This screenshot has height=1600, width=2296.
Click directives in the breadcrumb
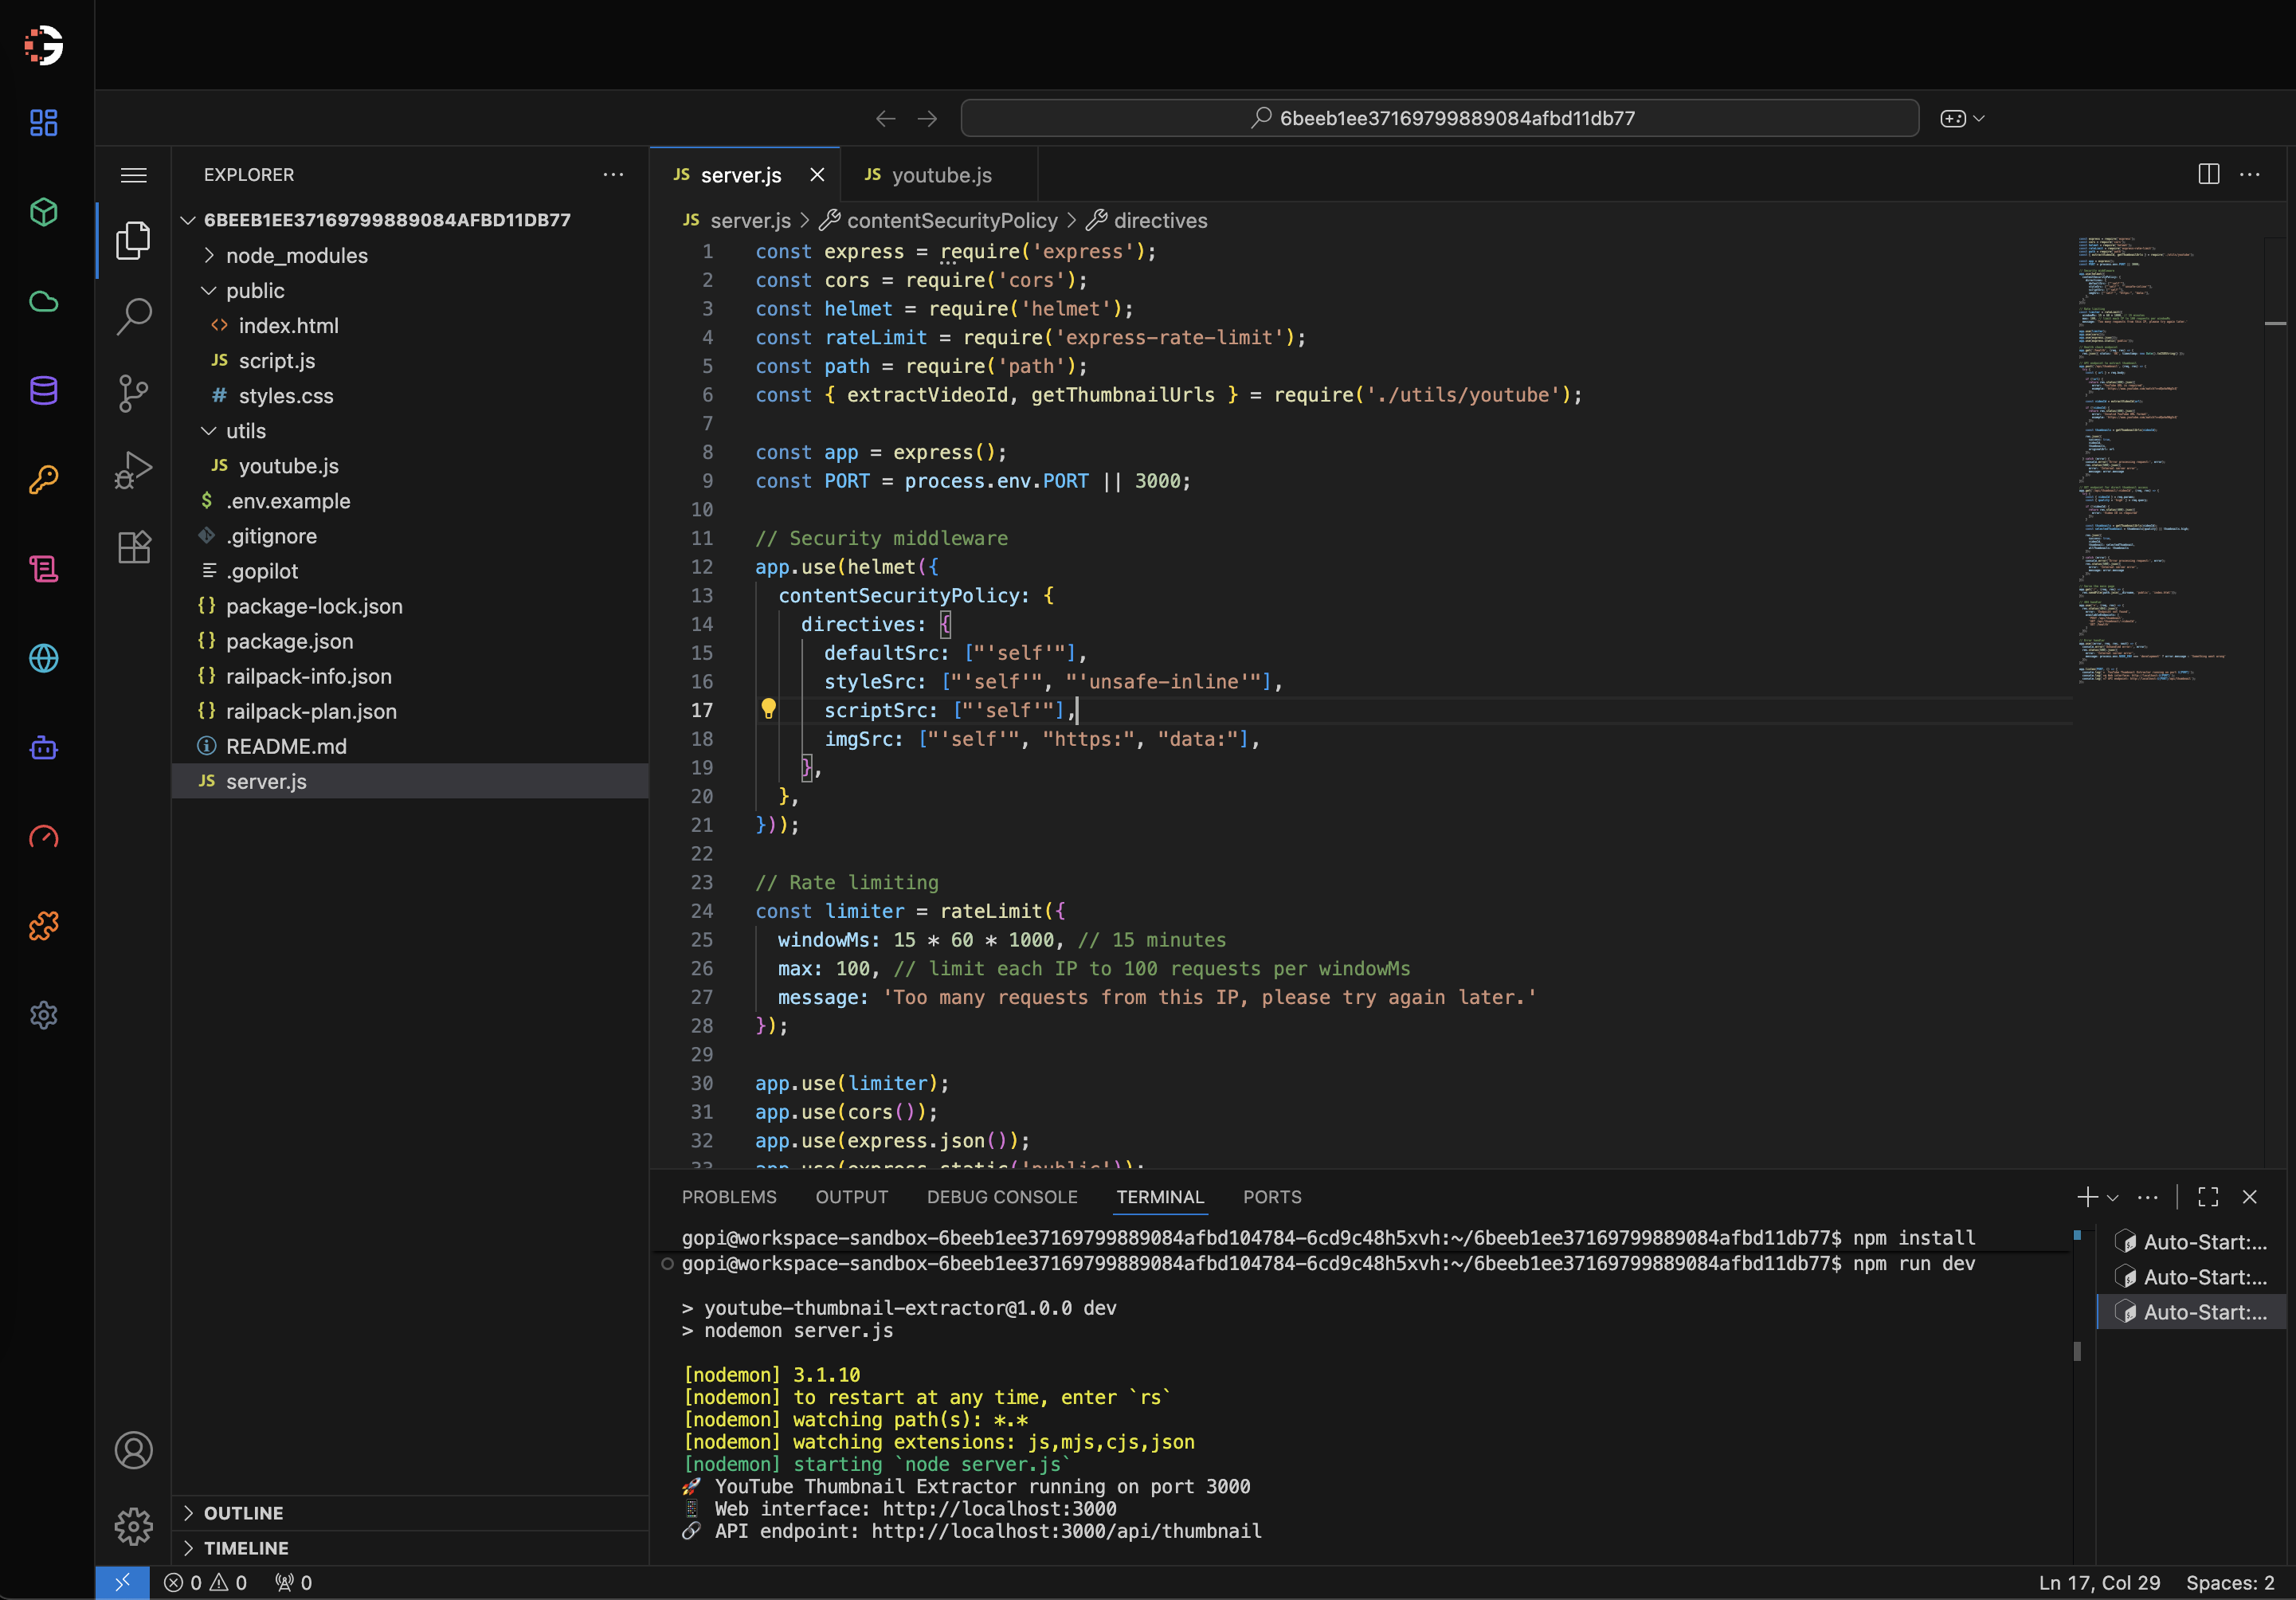pyautogui.click(x=1160, y=220)
